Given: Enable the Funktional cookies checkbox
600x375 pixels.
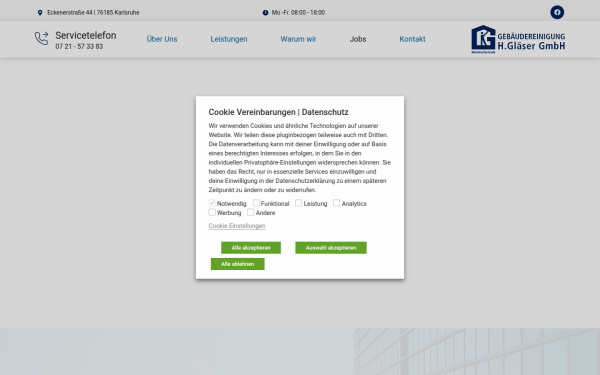Looking at the screenshot, I should point(256,203).
